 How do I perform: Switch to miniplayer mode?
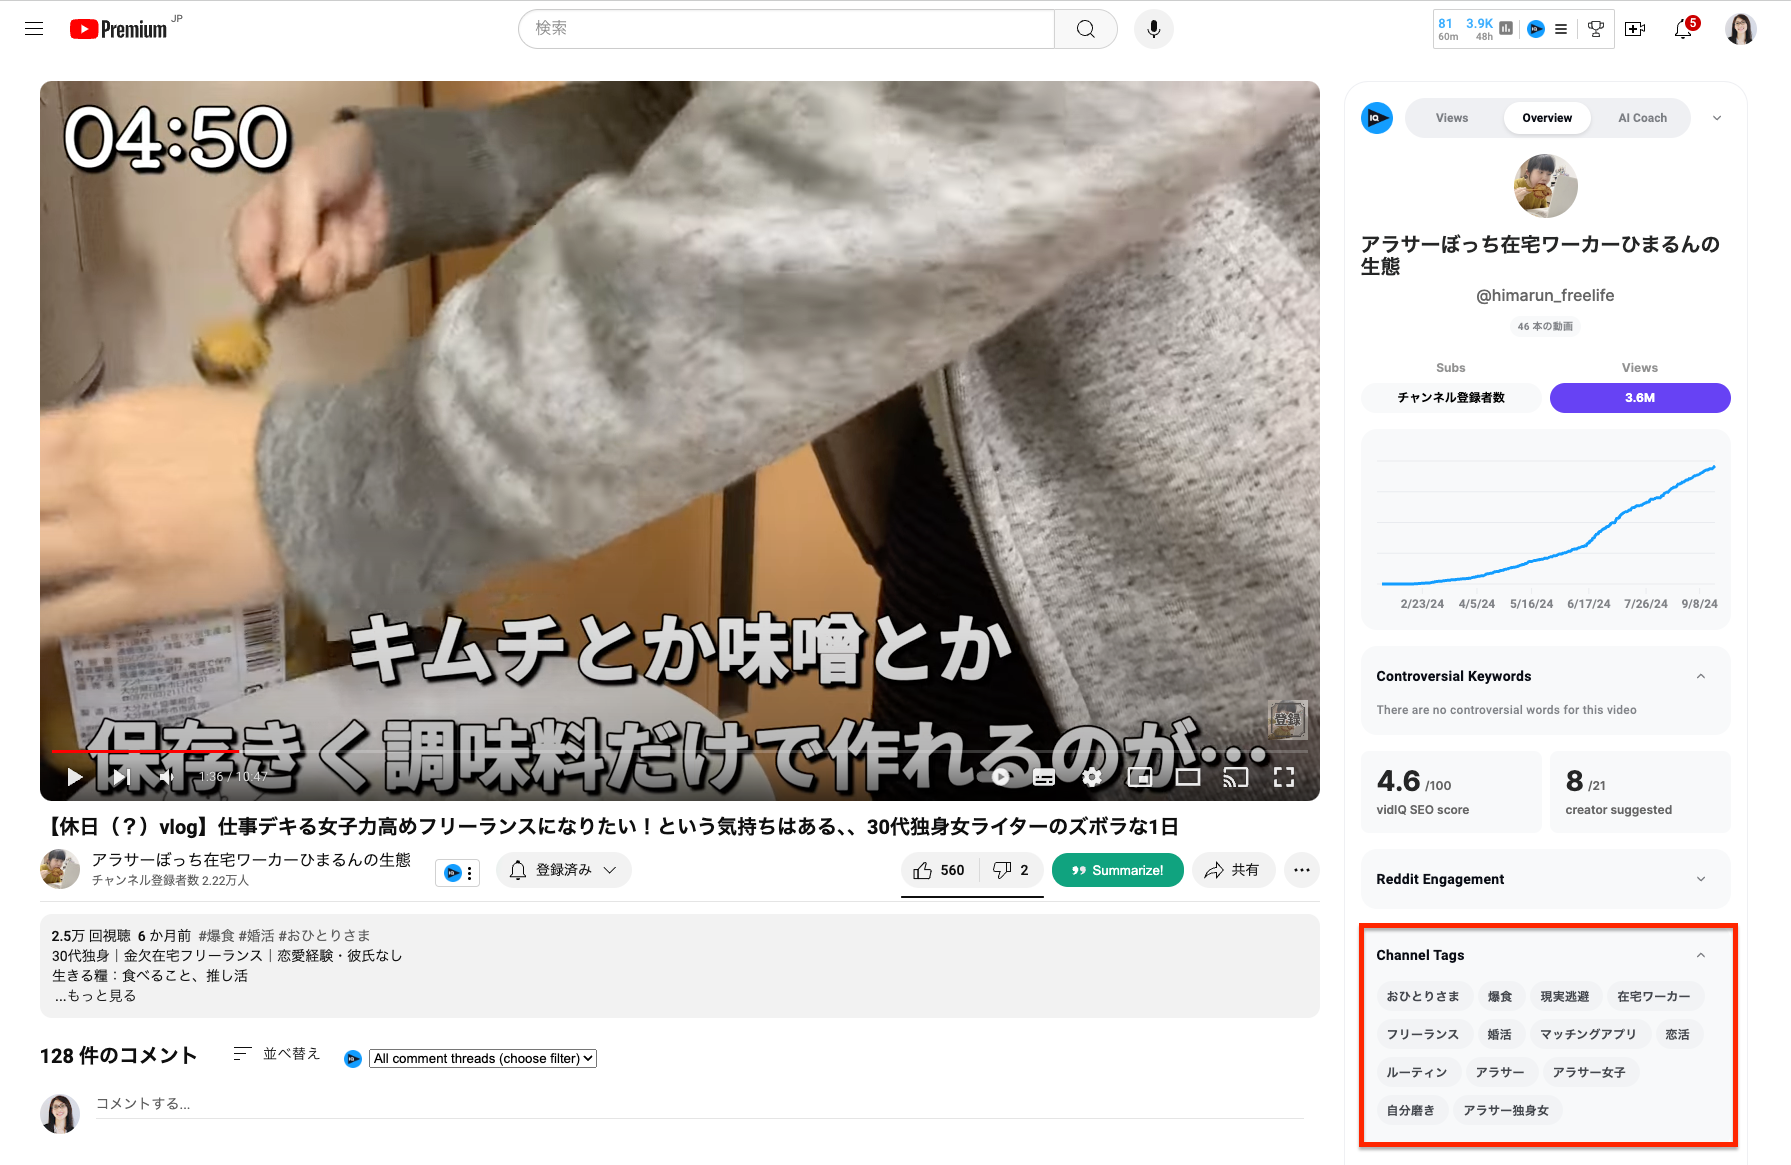tap(1140, 777)
